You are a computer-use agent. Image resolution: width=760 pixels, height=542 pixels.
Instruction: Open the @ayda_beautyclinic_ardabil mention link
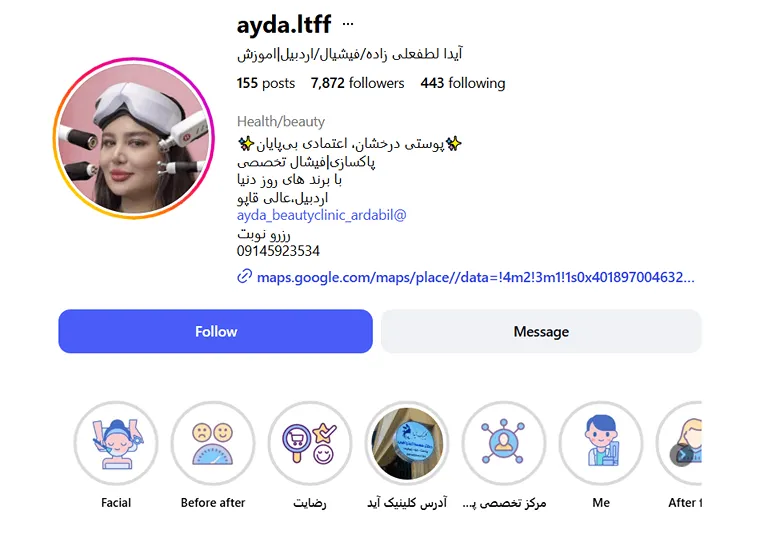(321, 215)
